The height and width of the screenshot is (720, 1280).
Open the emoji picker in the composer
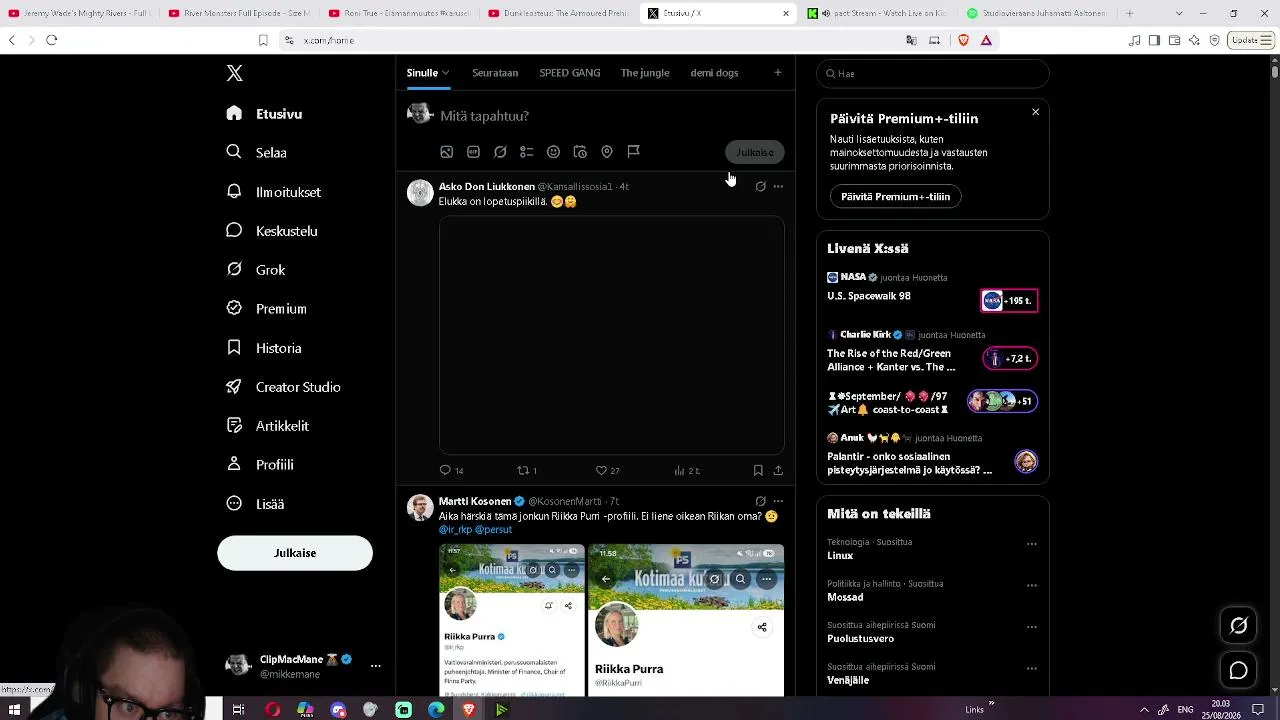(553, 152)
